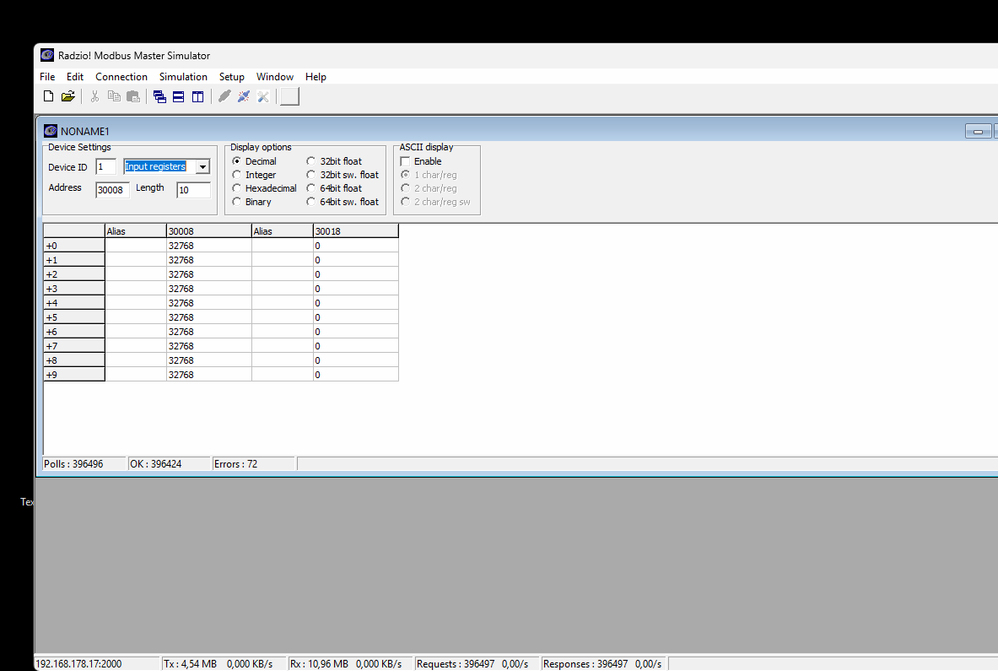Click the 30008 column header
Screen dimensions: 998x671
pos(209,231)
